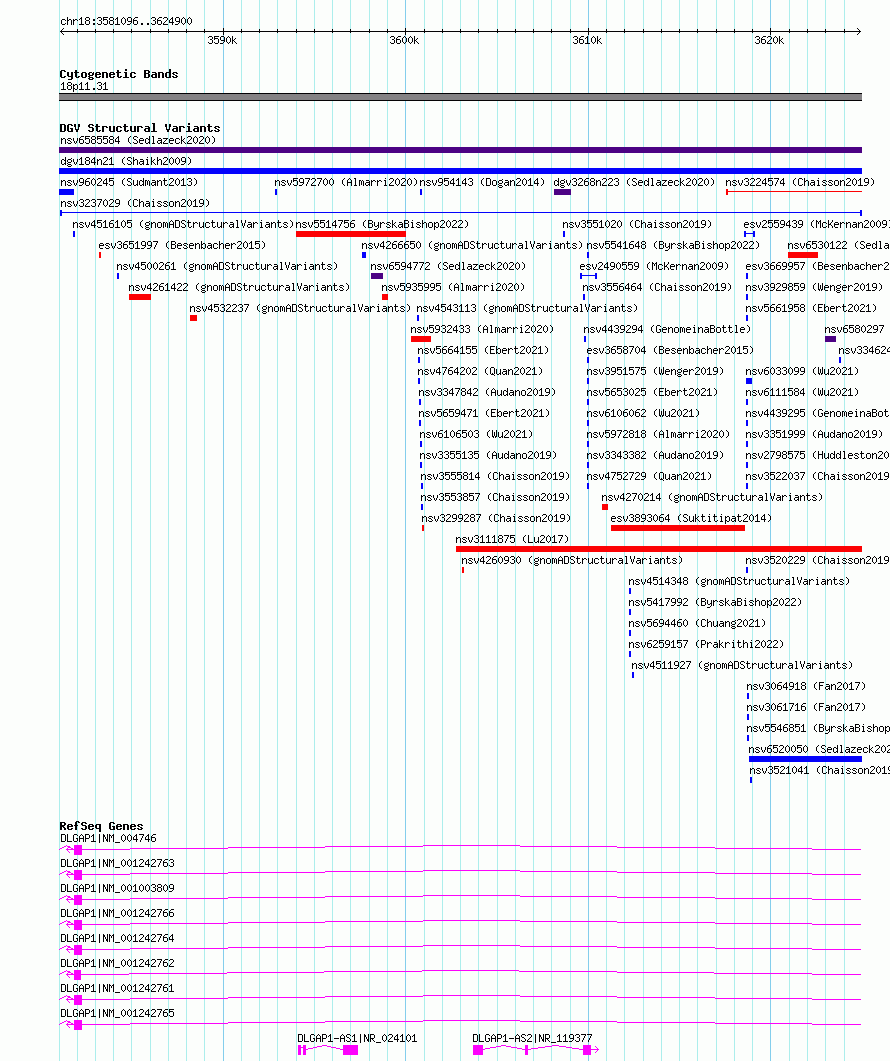This screenshot has height=1061, width=890.
Task: Open DLGAP1-AS2|NR_119377 gene label
Action: coord(532,1038)
